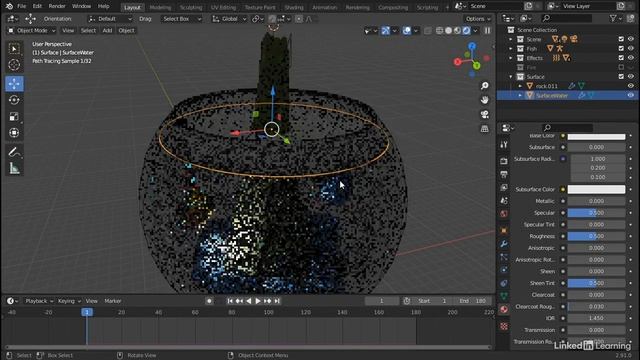The height and width of the screenshot is (360, 640).
Task: Select the Select Box tool in toolbar
Action: click(x=14, y=49)
